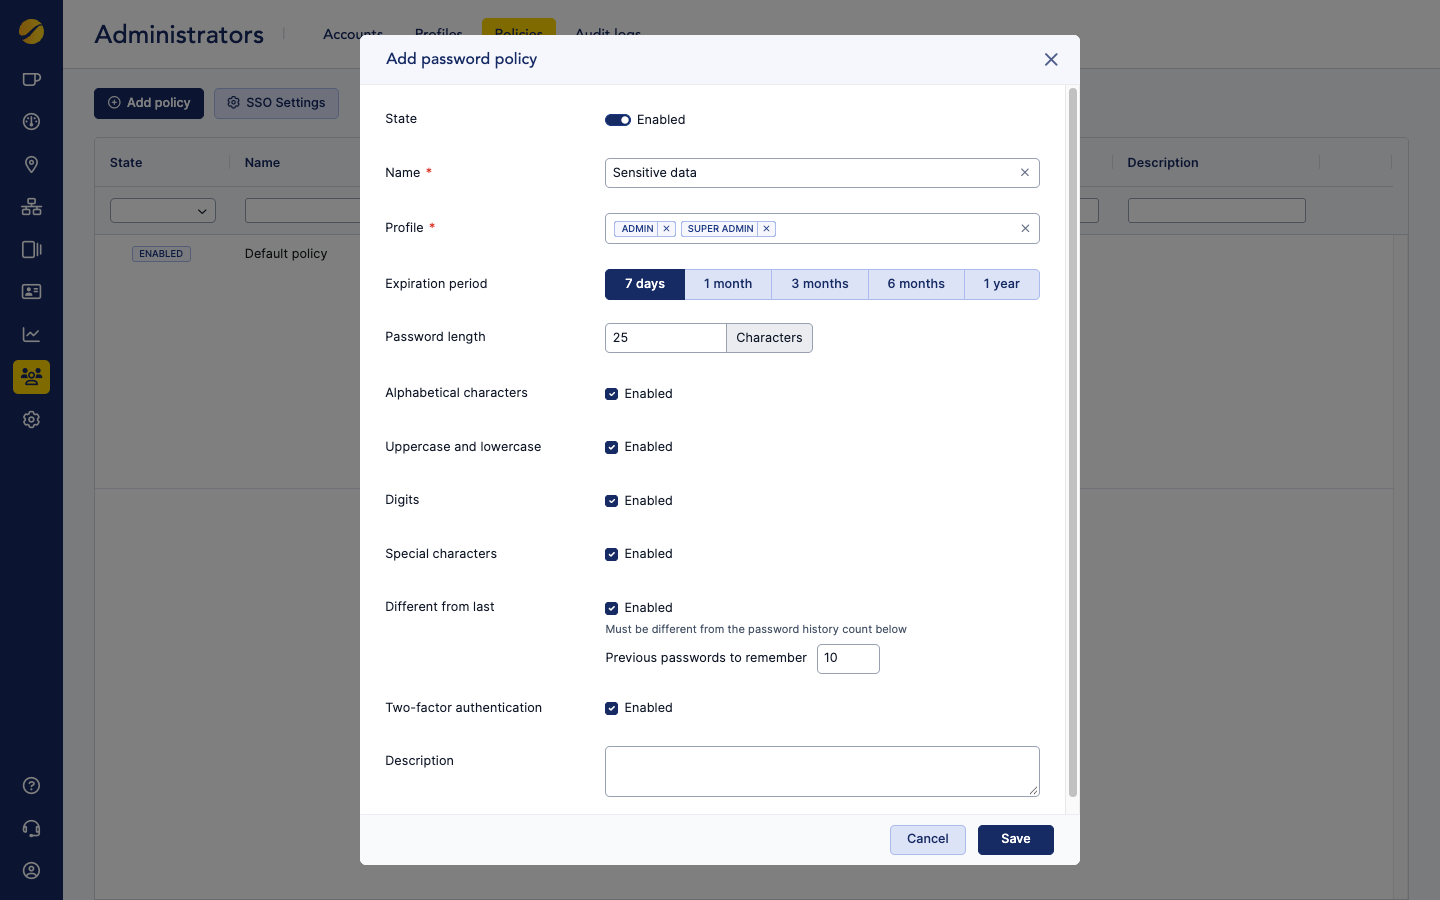Open the settings gear in sidebar
Screen dimensions: 1440x900
pyautogui.click(x=31, y=419)
